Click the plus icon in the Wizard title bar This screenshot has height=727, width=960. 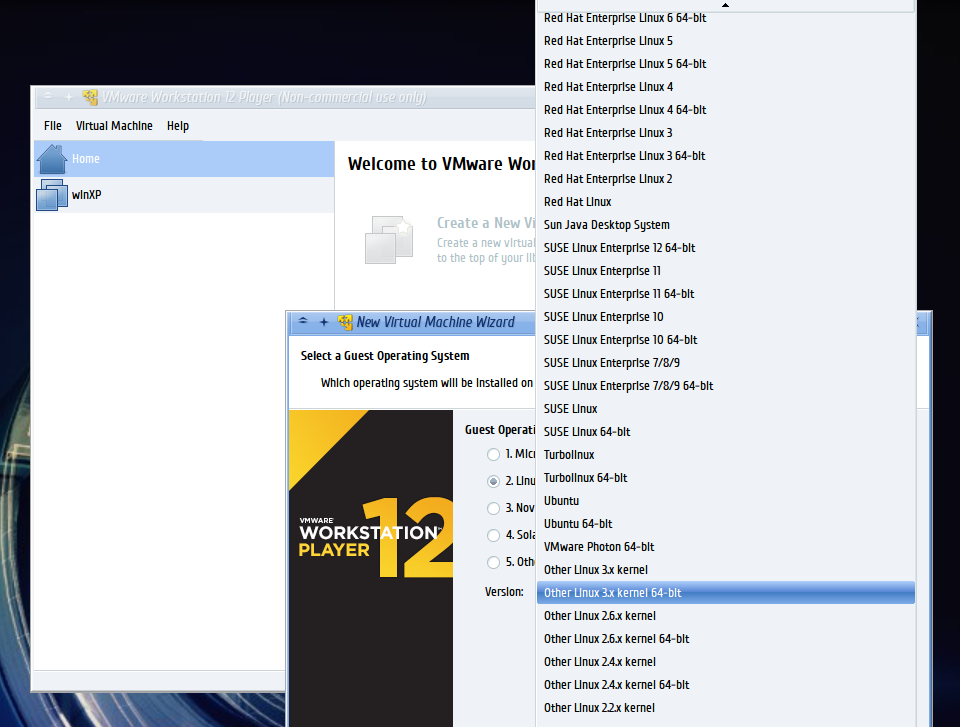tap(324, 322)
